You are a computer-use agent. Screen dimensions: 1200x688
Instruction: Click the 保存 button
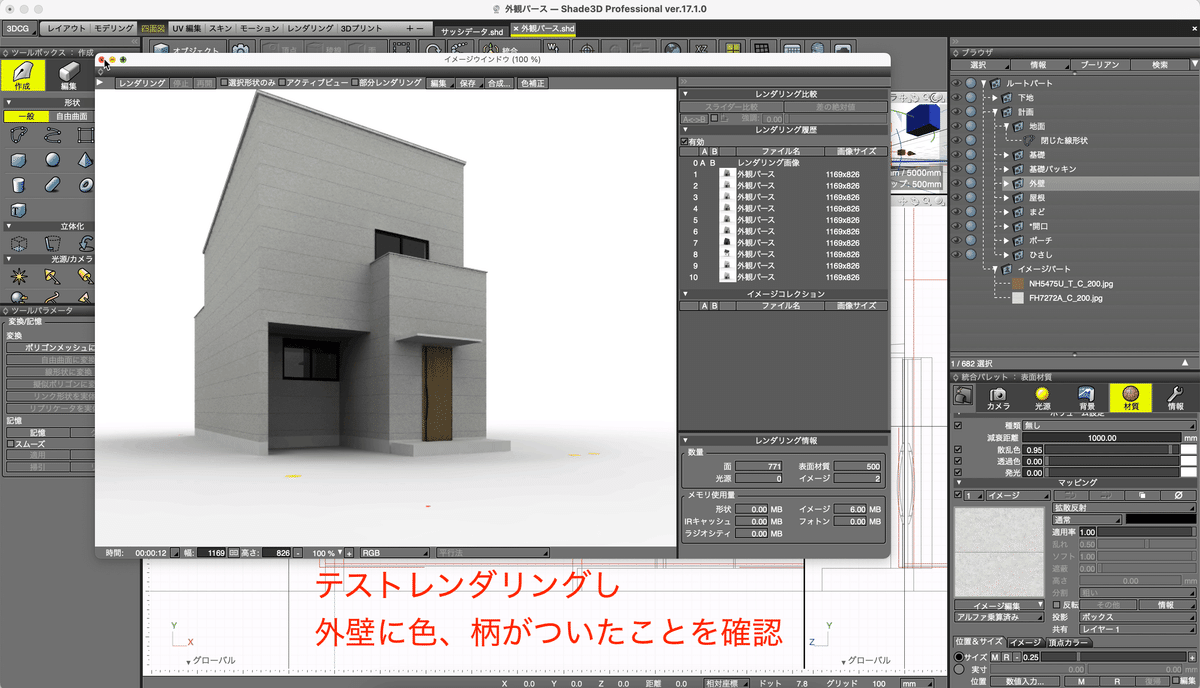tap(468, 84)
